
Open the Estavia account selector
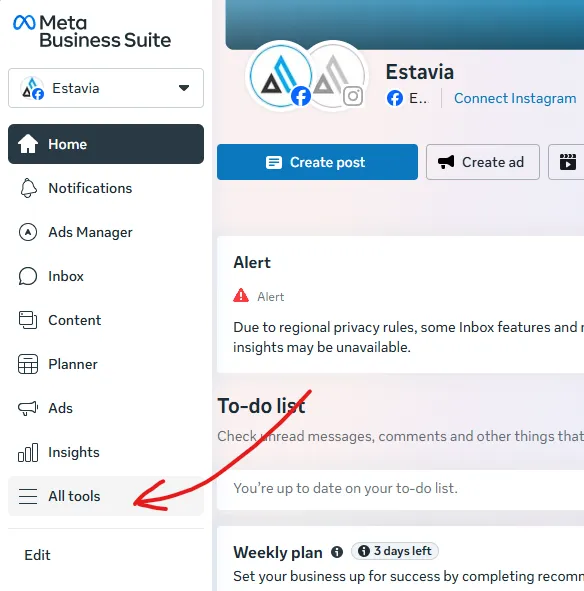pos(106,88)
